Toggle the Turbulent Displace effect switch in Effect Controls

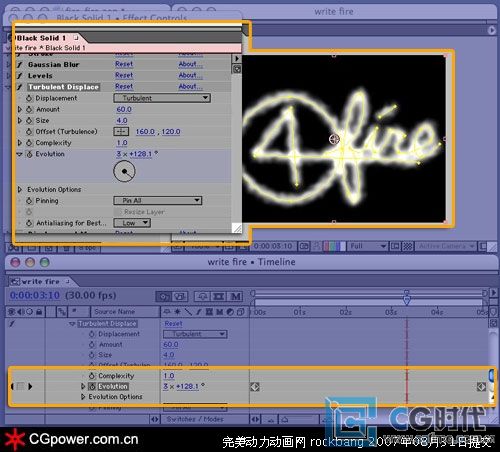[20, 87]
